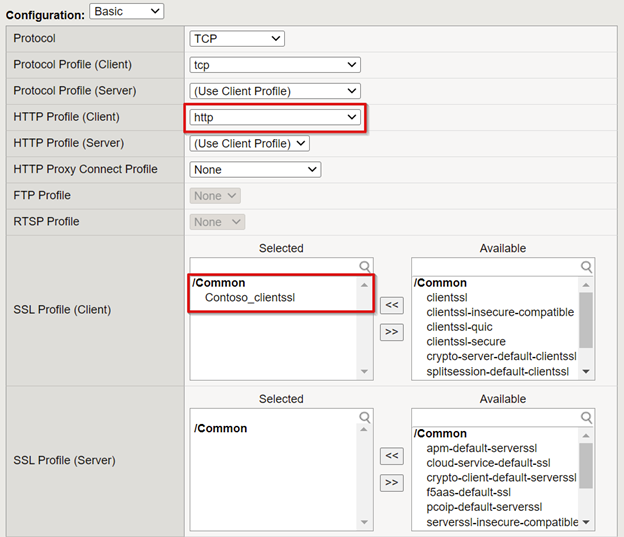Click SSL Server Available search field
The width and height of the screenshot is (624, 537).
click(496, 418)
